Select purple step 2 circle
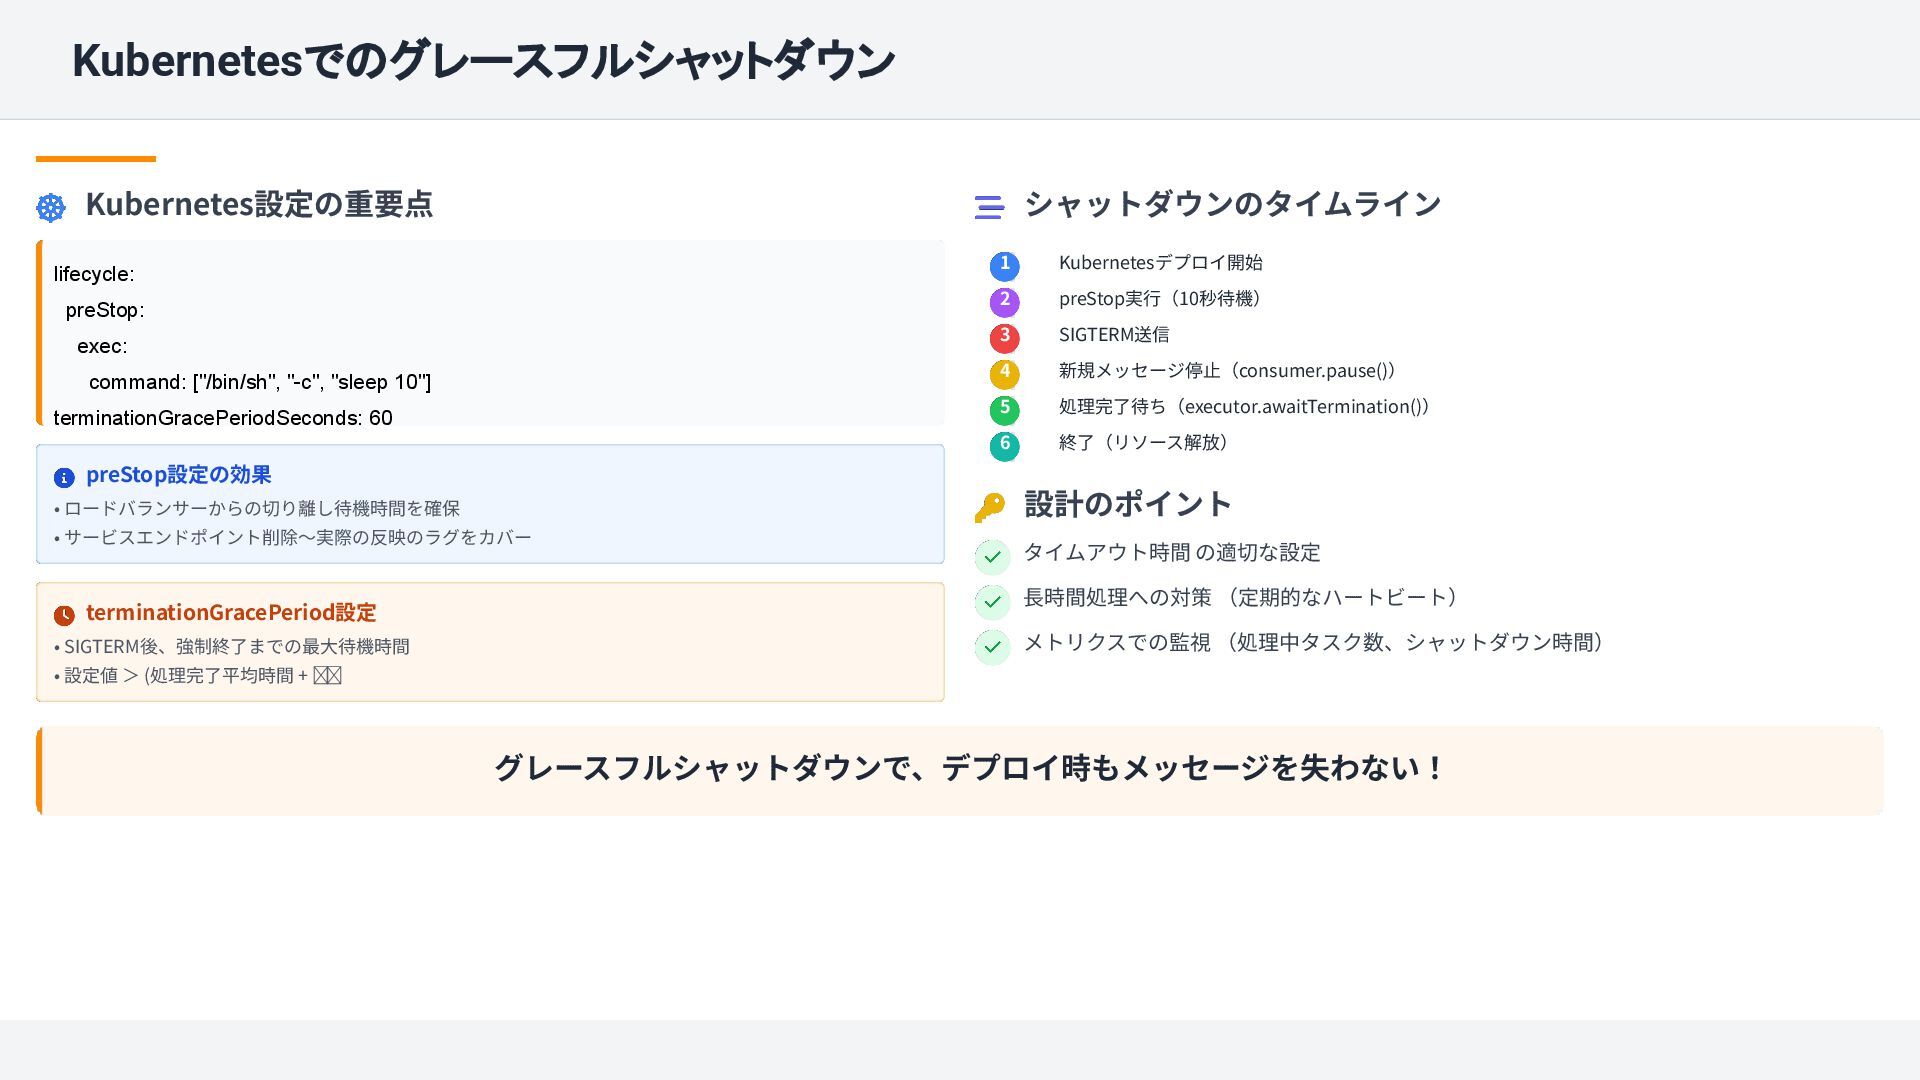The image size is (1920, 1080). coord(1004,301)
